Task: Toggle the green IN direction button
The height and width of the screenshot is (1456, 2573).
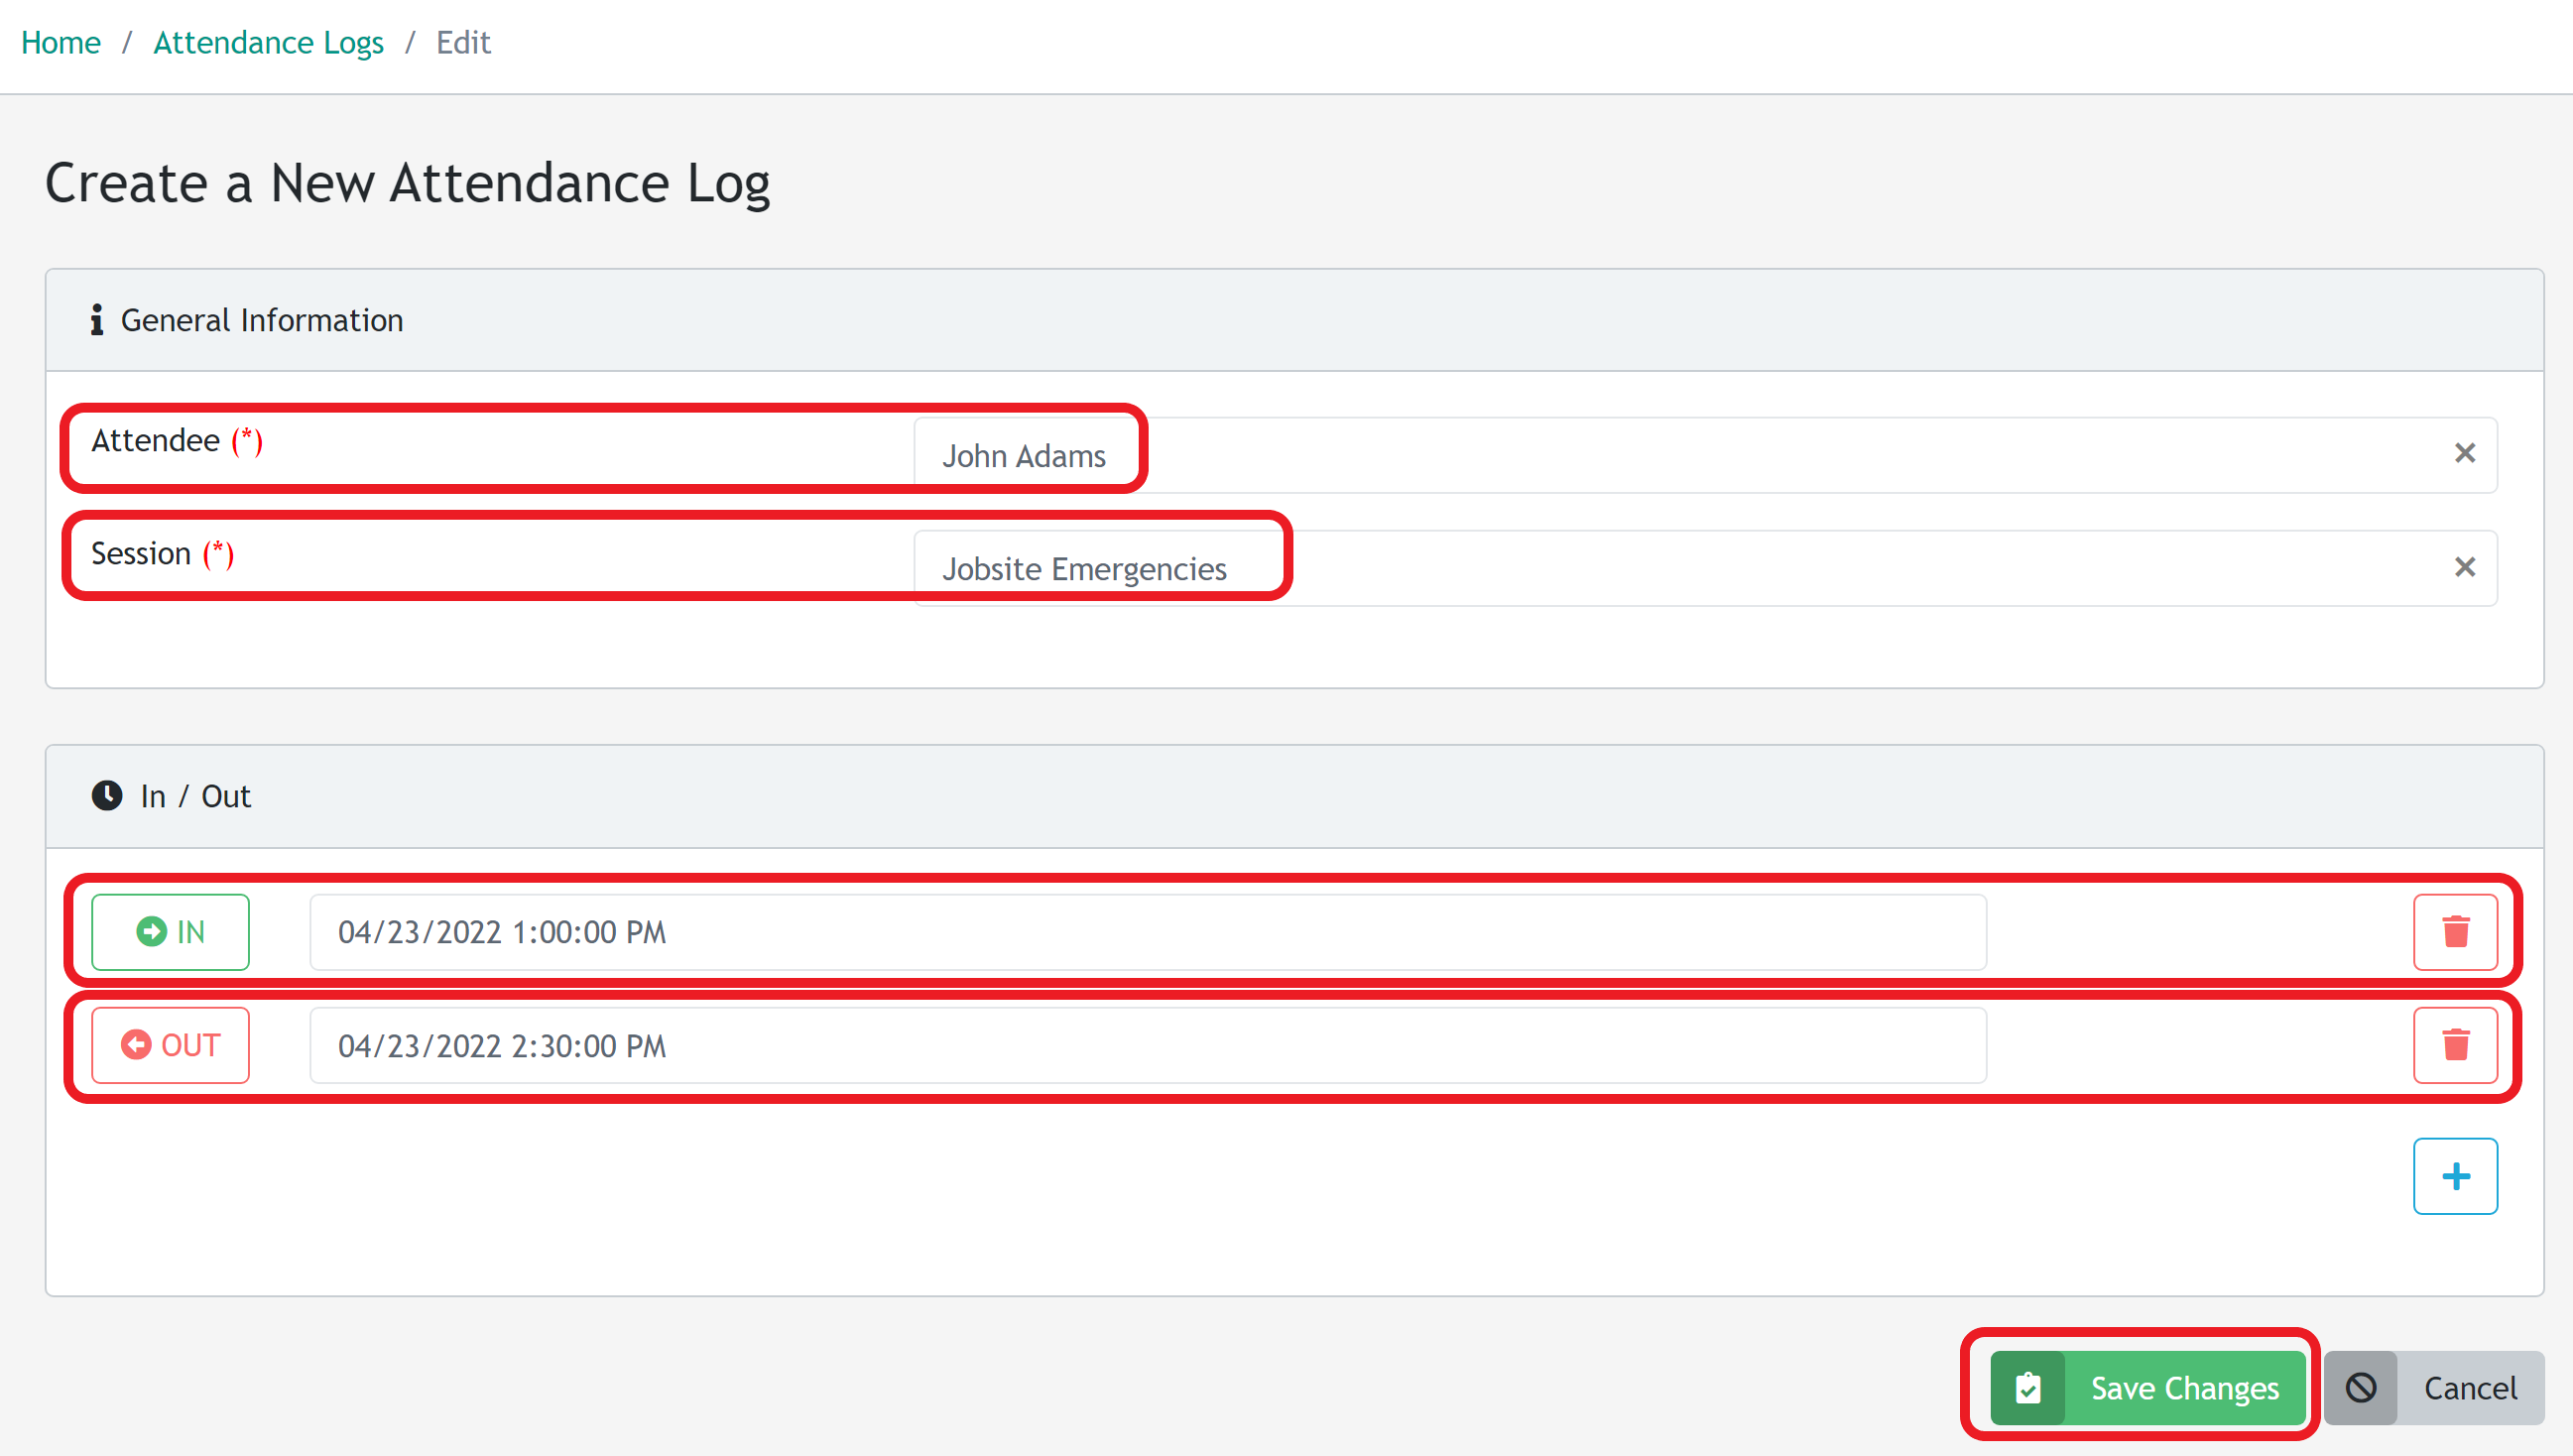Action: 170,931
